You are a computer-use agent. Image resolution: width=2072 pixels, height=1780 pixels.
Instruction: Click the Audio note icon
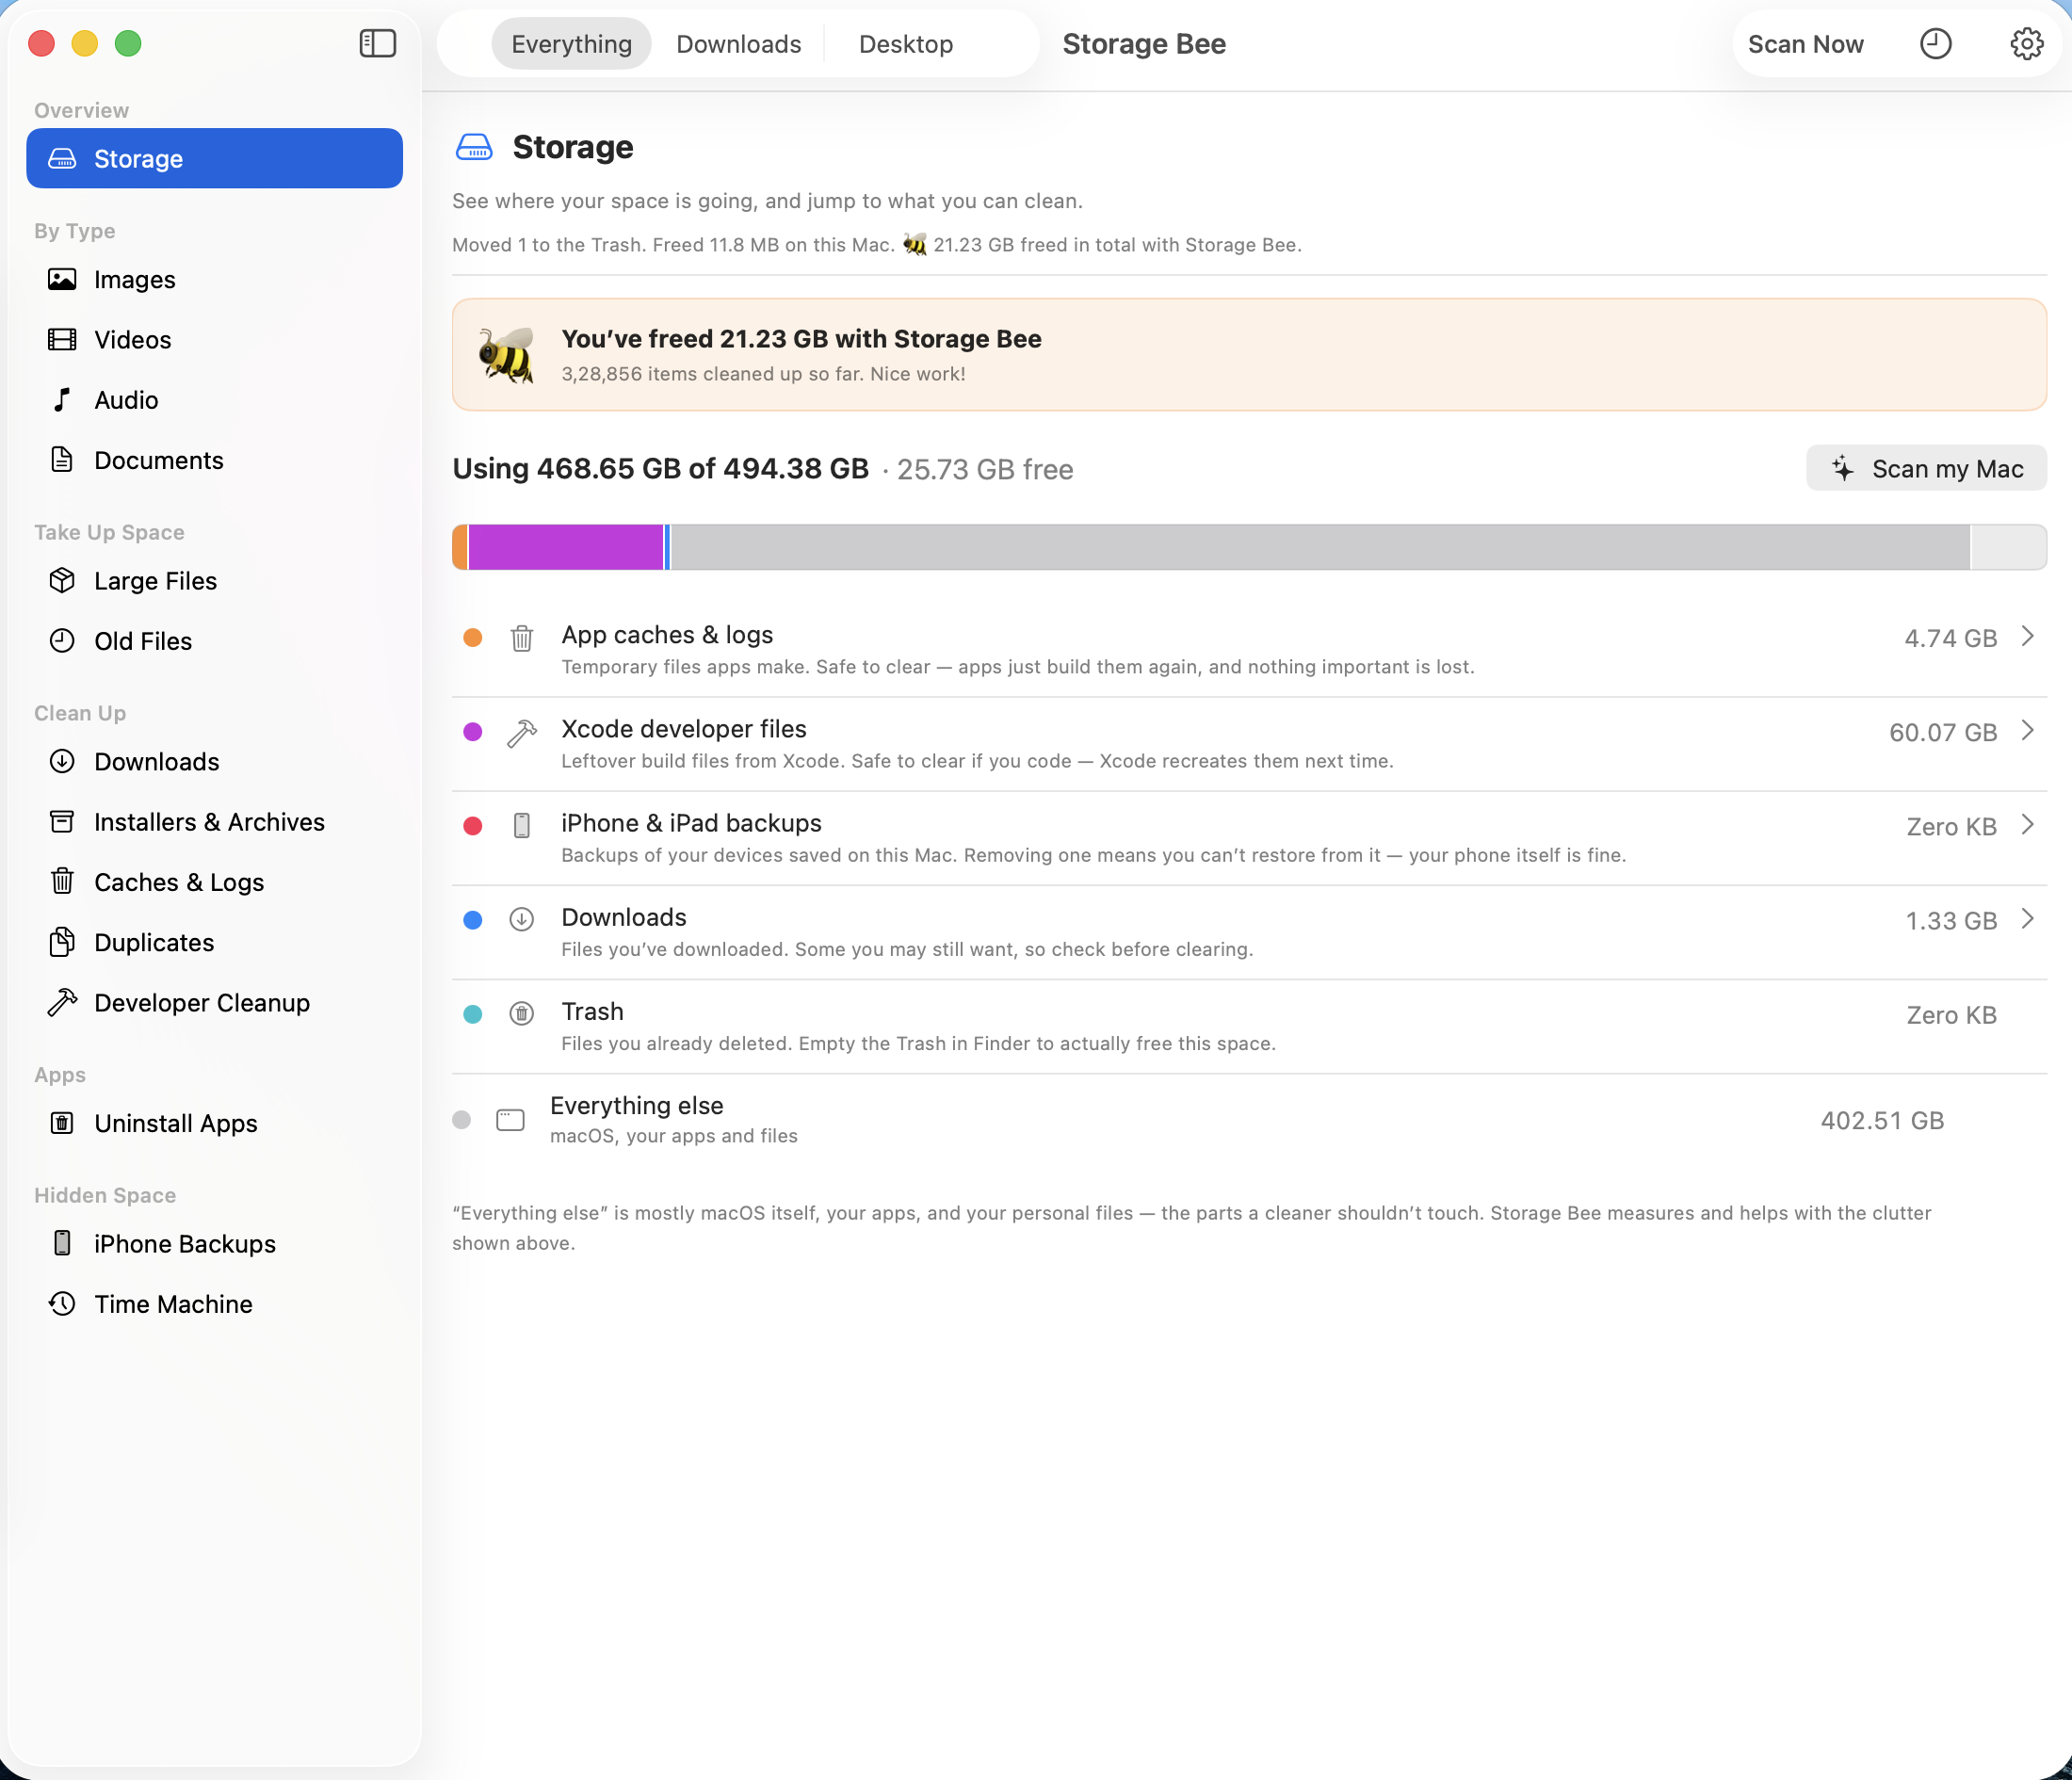[x=62, y=400]
